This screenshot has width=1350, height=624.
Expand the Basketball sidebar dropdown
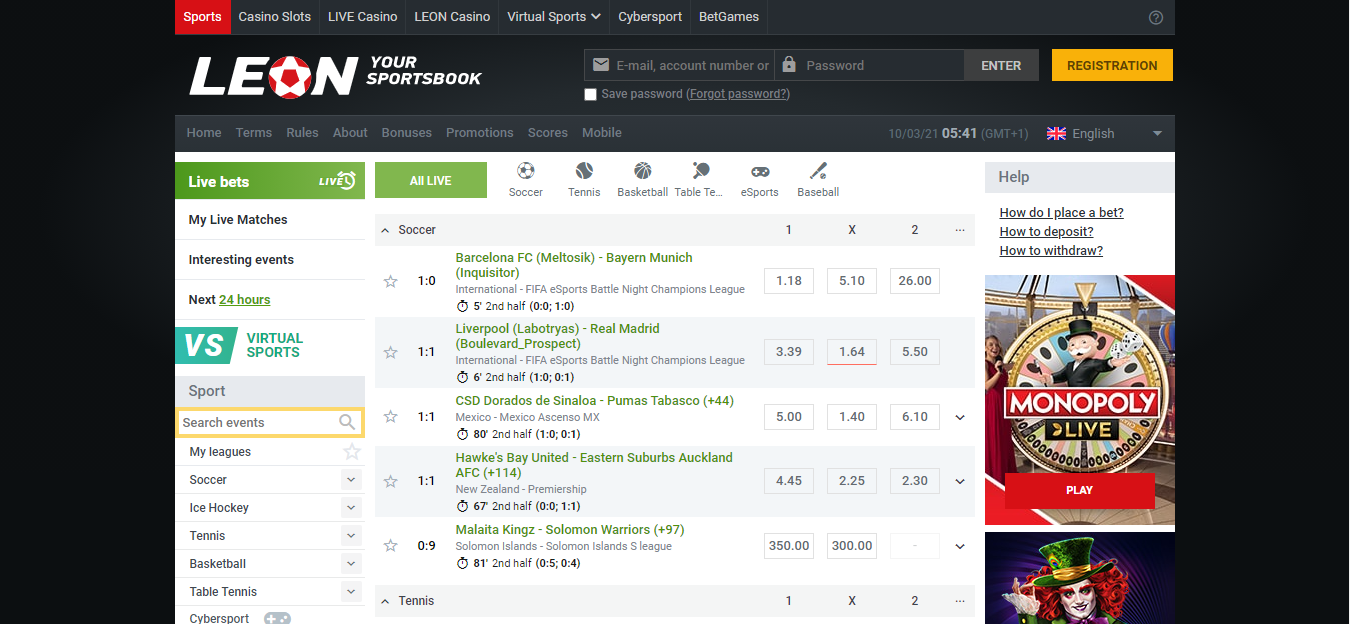(351, 564)
